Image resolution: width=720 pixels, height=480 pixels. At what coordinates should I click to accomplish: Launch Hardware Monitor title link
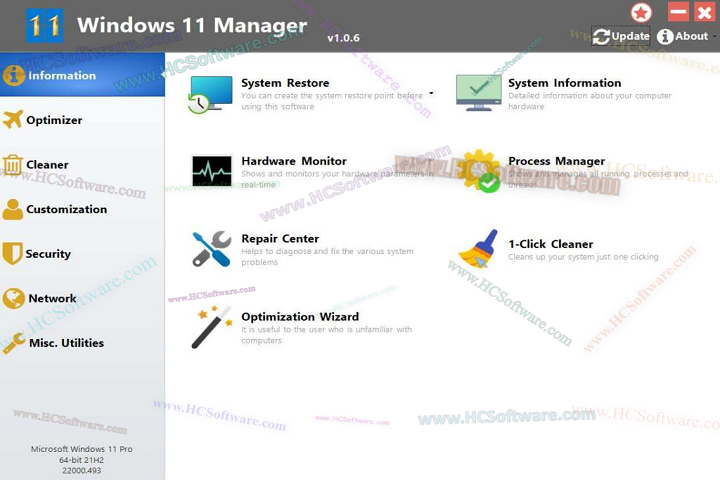point(294,161)
